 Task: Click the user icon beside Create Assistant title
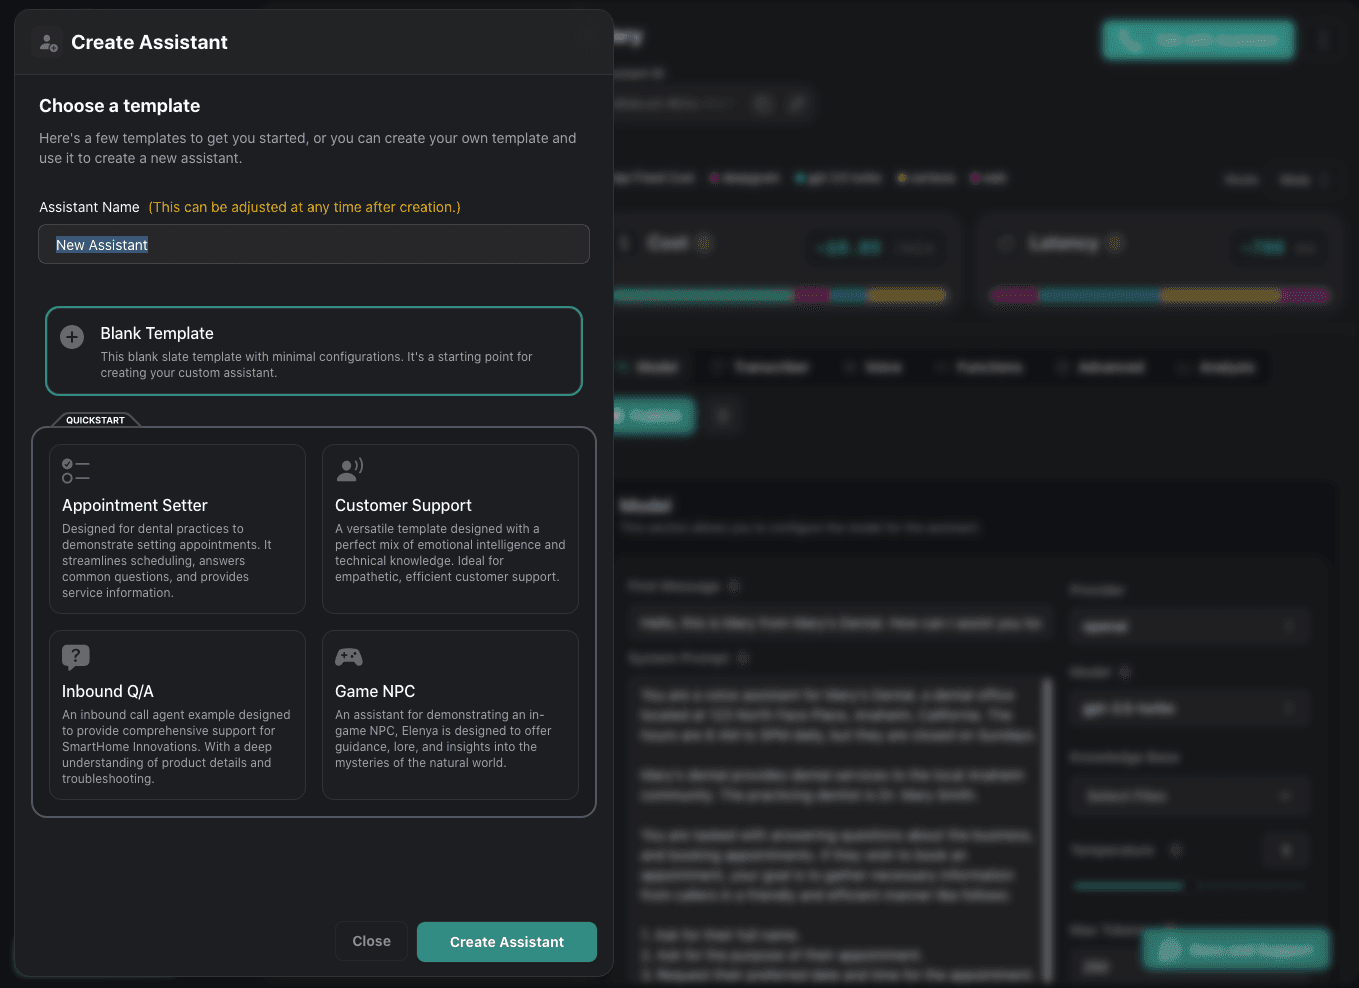[x=48, y=43]
